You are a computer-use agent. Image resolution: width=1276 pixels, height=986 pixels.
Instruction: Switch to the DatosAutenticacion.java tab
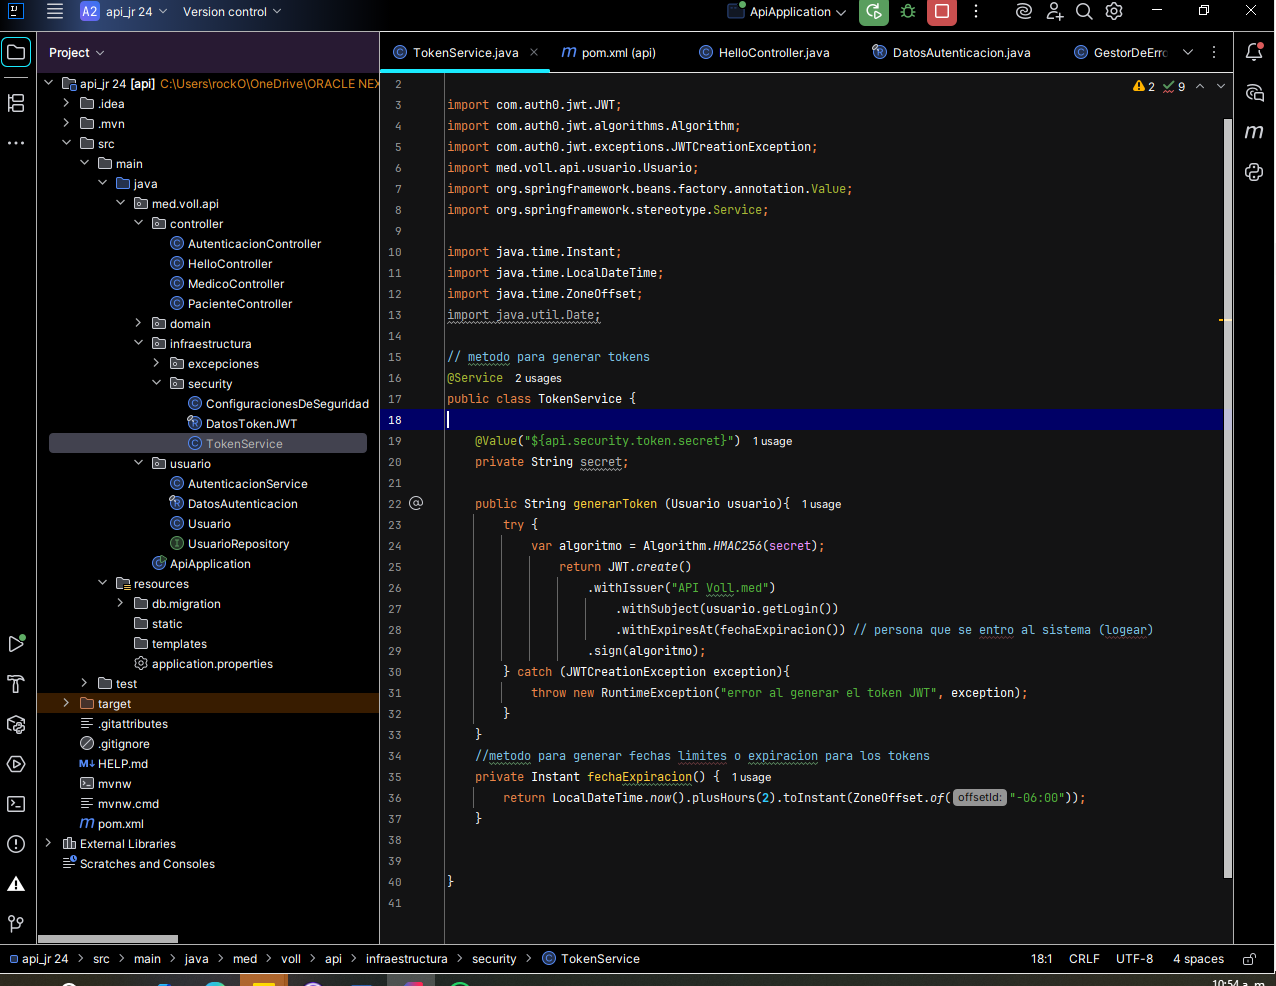951,52
